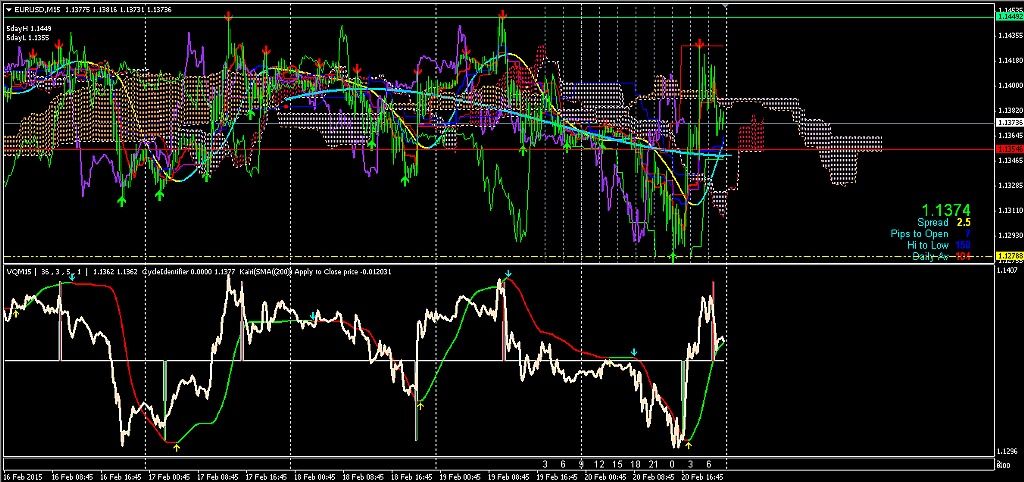Viewport: 1024px width, 482px height.
Task: Select the hour marker 12 above the time axis
Action: tap(598, 465)
